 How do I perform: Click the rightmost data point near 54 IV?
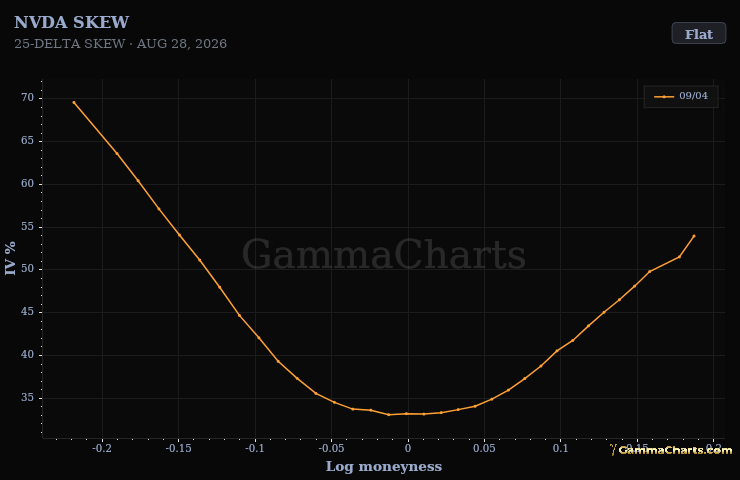pos(694,236)
